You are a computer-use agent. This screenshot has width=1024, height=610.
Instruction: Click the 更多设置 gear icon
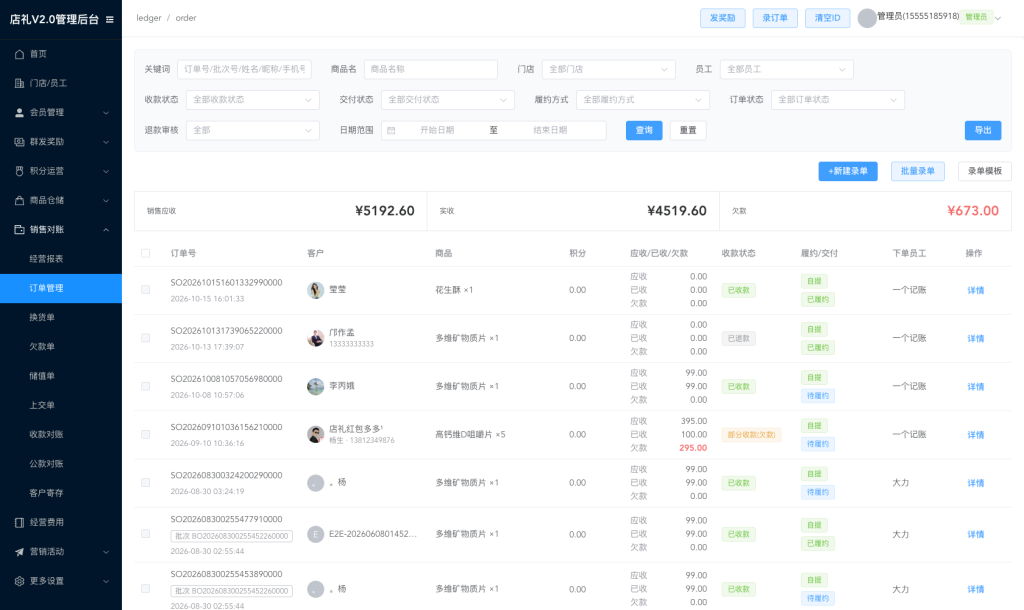click(x=20, y=581)
